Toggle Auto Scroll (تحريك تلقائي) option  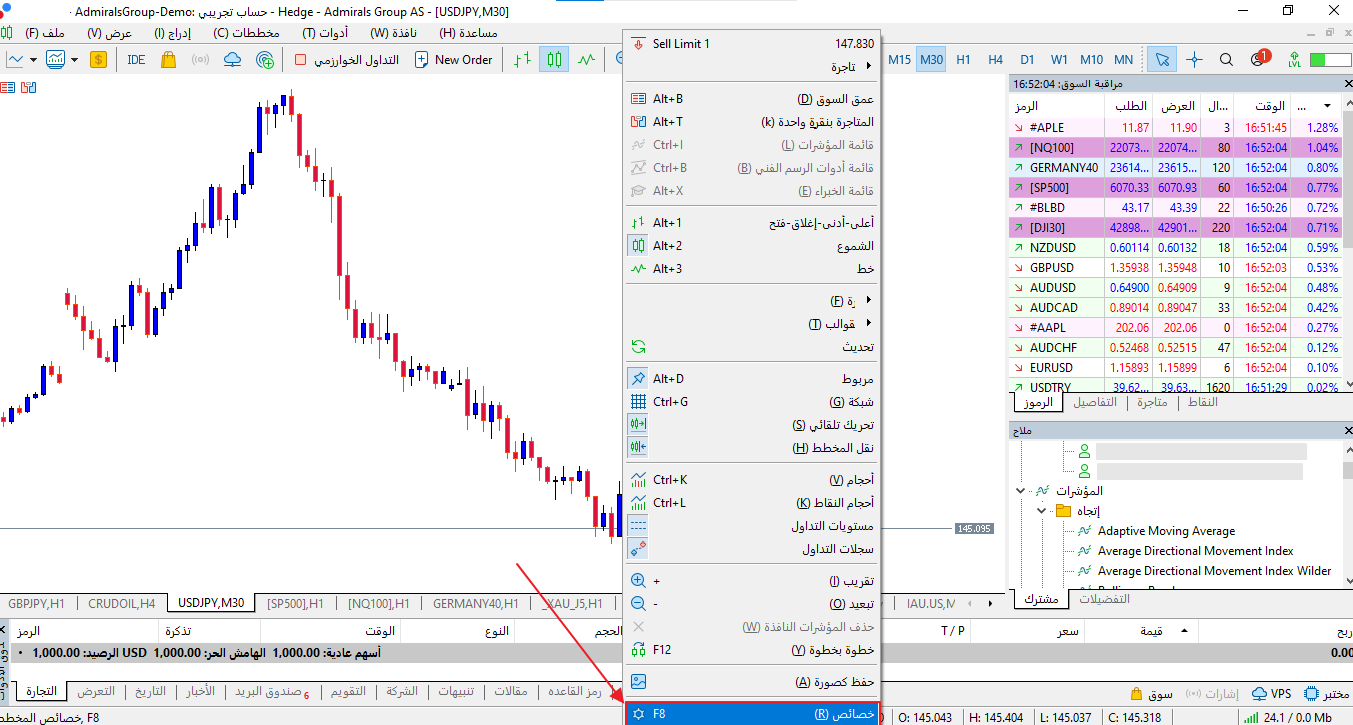751,425
